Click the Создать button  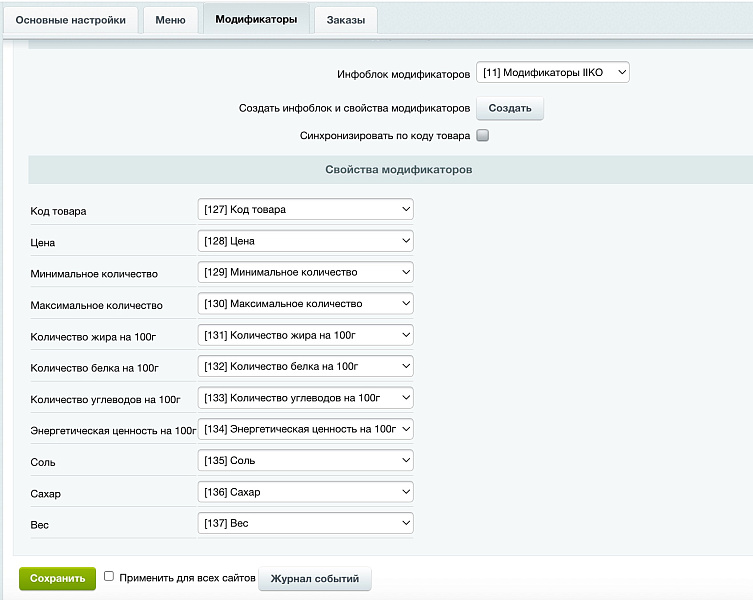(x=509, y=108)
